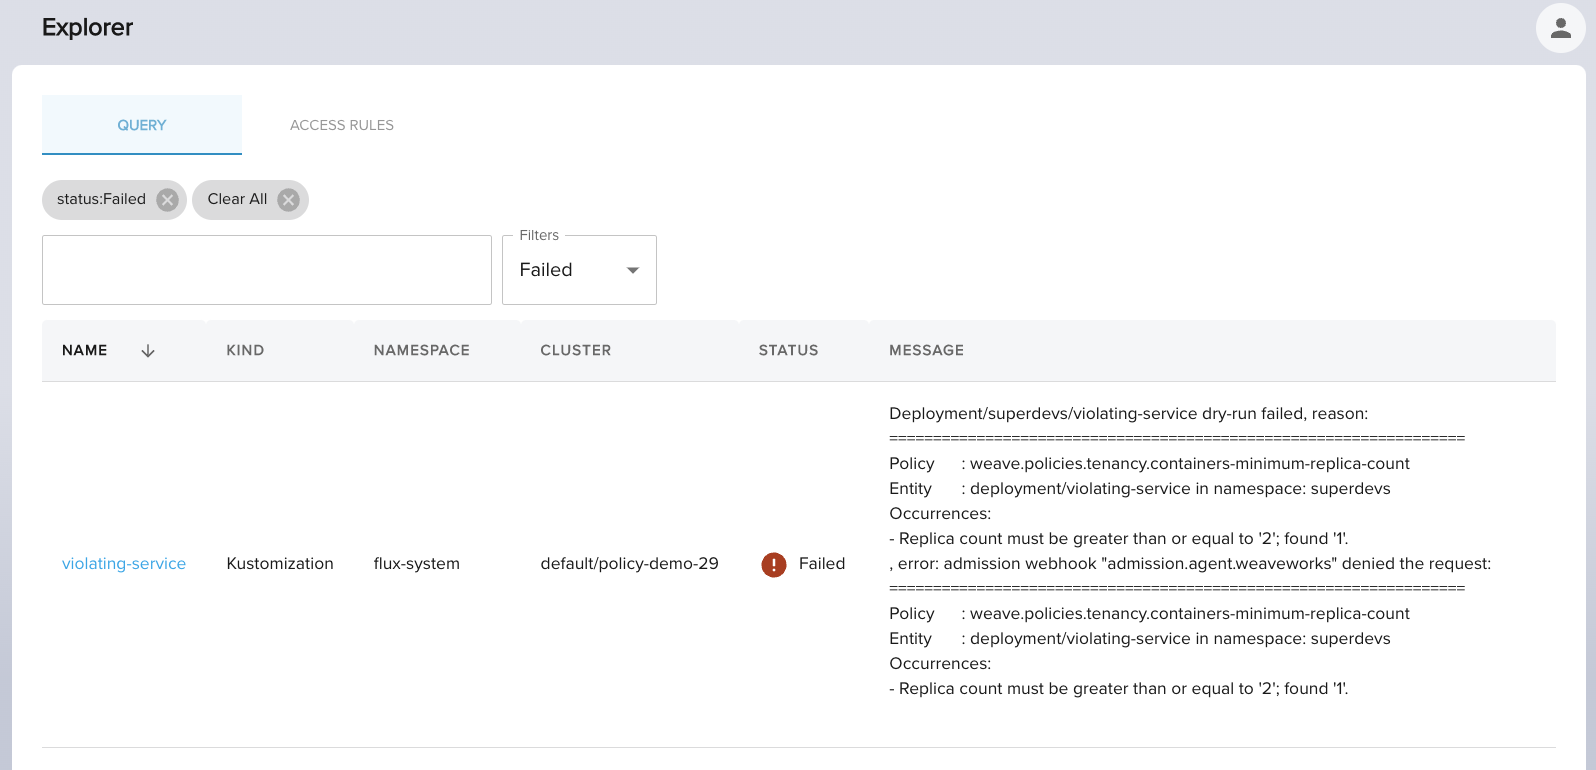Click the status:Failed chip label
This screenshot has height=770, width=1596.
(x=101, y=199)
